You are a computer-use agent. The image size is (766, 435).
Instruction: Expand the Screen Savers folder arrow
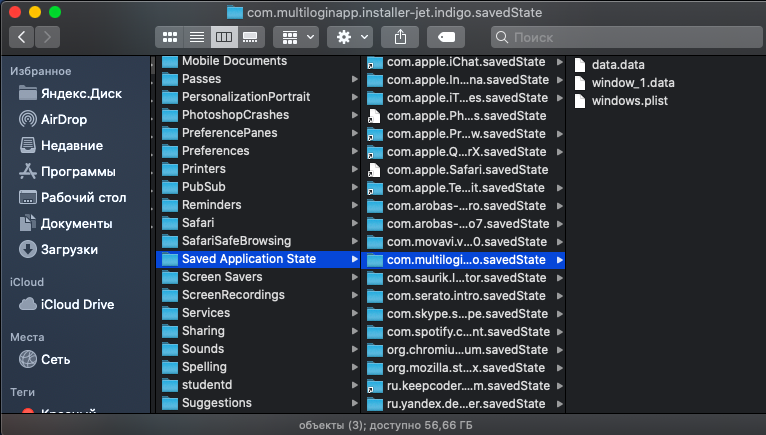[355, 277]
